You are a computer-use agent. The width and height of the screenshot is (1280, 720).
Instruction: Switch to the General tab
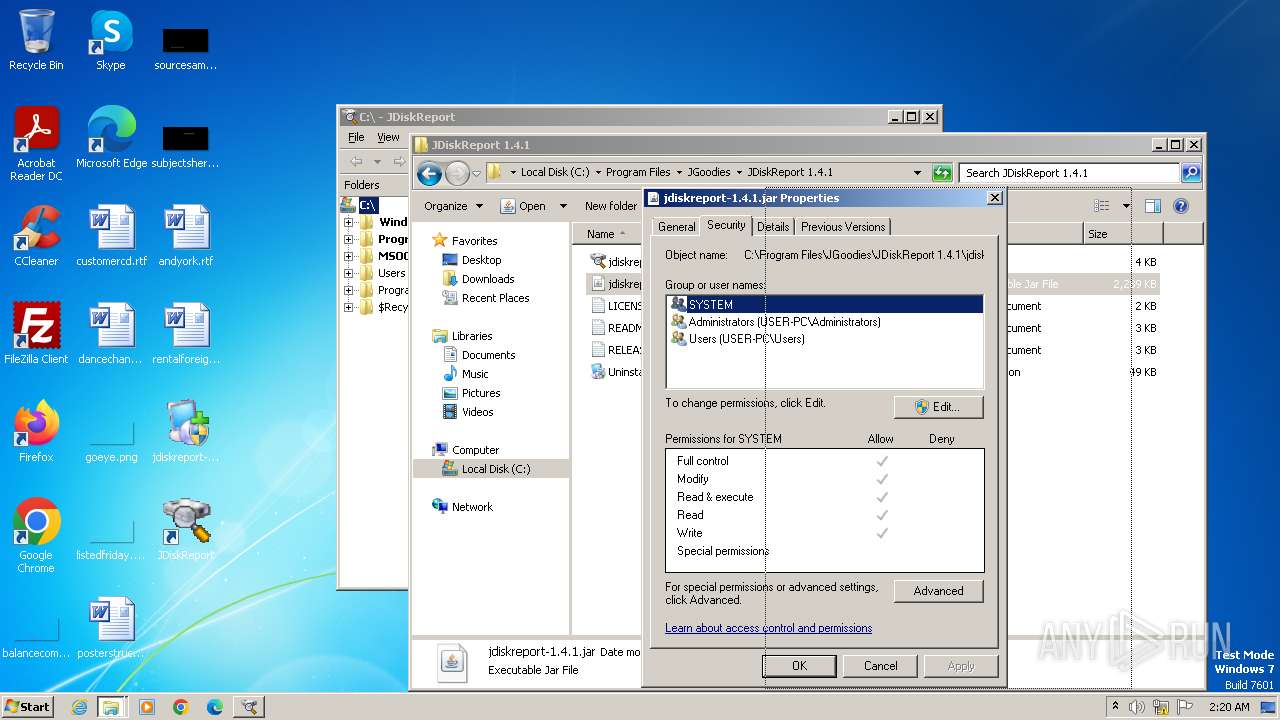click(676, 227)
